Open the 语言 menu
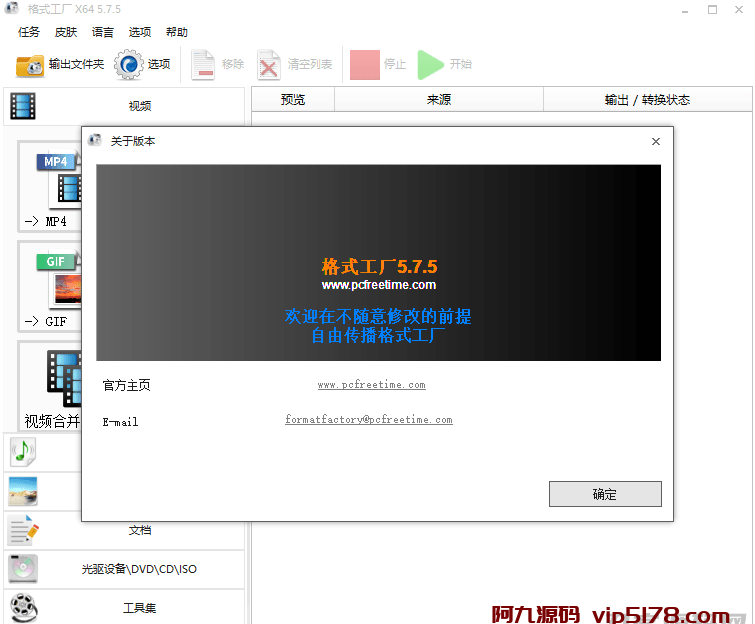The width and height of the screenshot is (755, 624). [x=103, y=32]
